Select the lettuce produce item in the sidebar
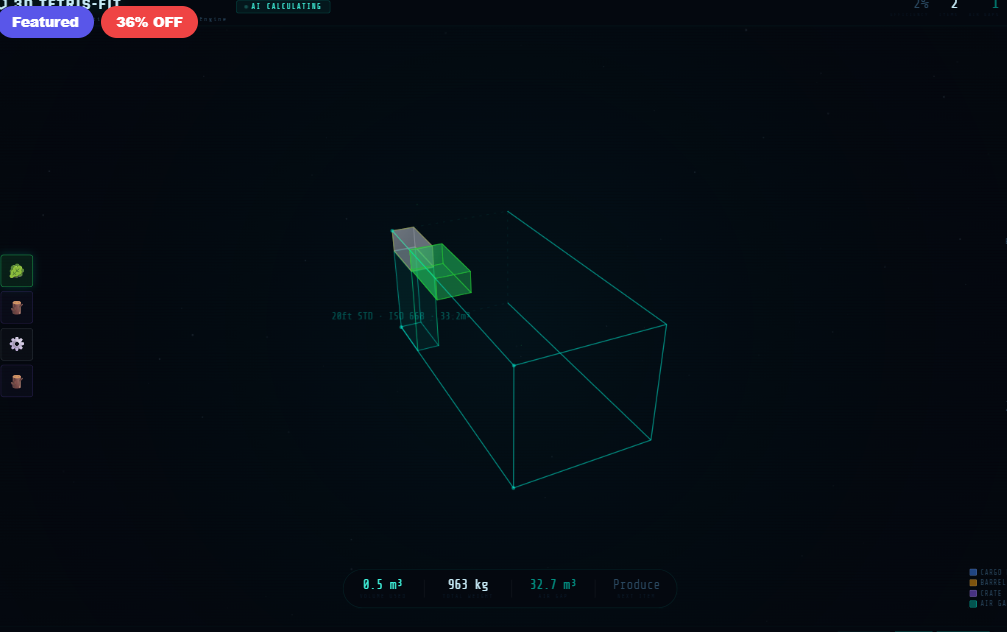The width and height of the screenshot is (1007, 632). pyautogui.click(x=16, y=270)
